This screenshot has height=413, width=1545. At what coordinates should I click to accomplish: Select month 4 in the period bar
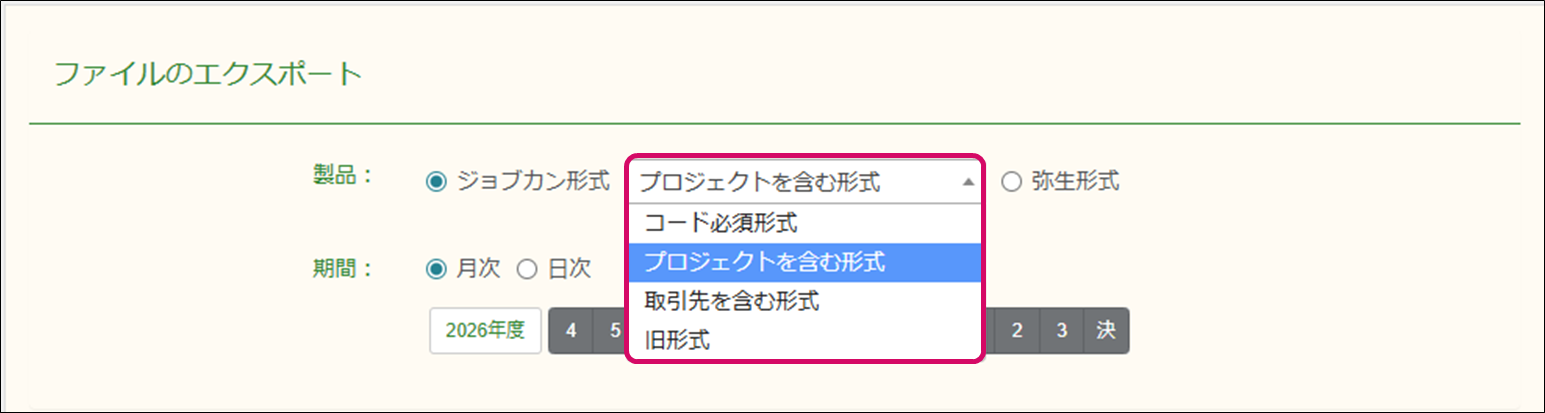(x=571, y=331)
